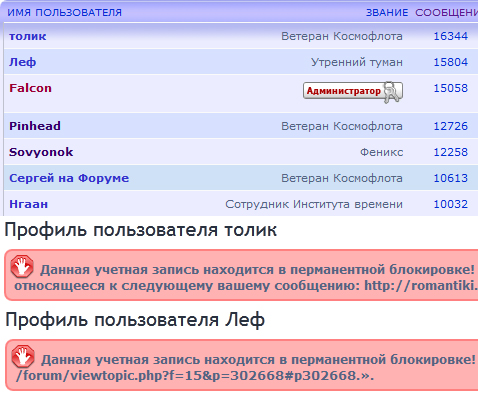
Task: Sort by ИМЯ ПОЛЬЗОВАТЕЛЯ column header
Action: pyautogui.click(x=65, y=13)
